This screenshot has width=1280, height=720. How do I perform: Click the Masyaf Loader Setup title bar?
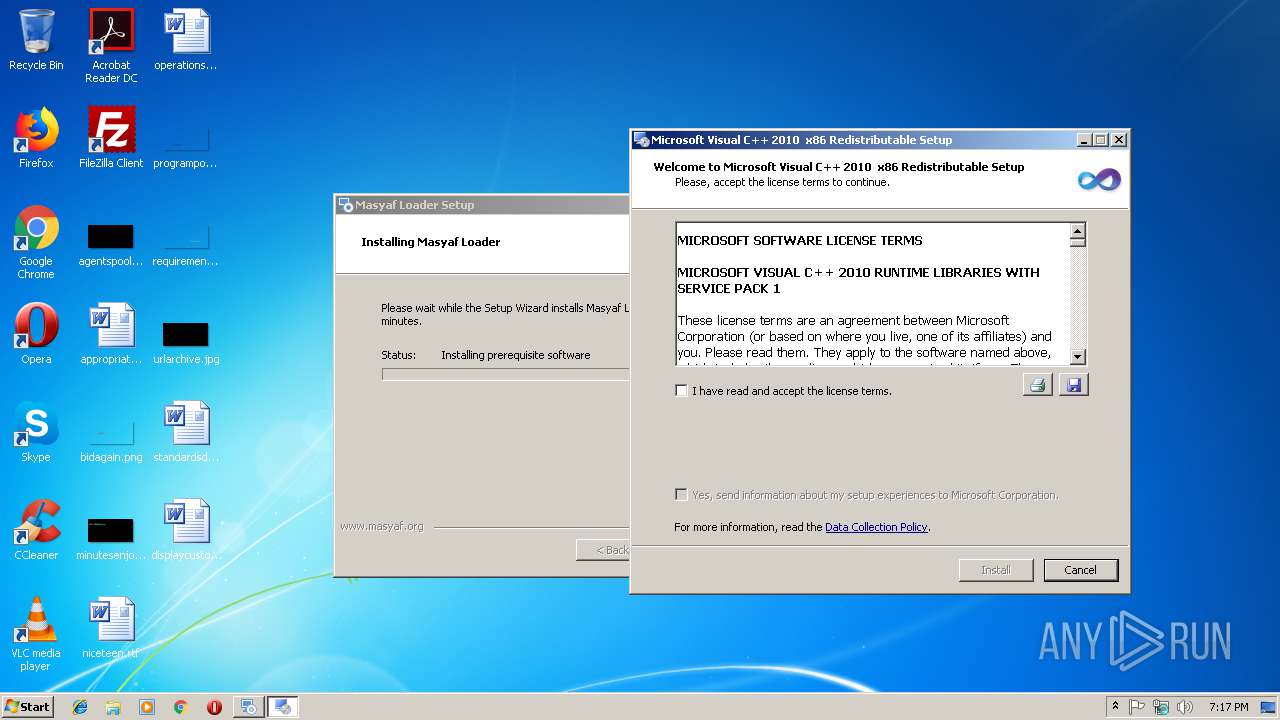coord(483,205)
